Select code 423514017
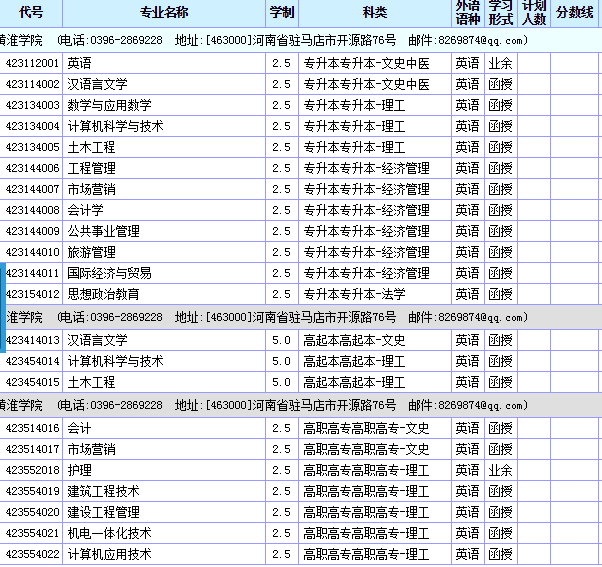Screen dimensions: 602x567 (x=33, y=449)
